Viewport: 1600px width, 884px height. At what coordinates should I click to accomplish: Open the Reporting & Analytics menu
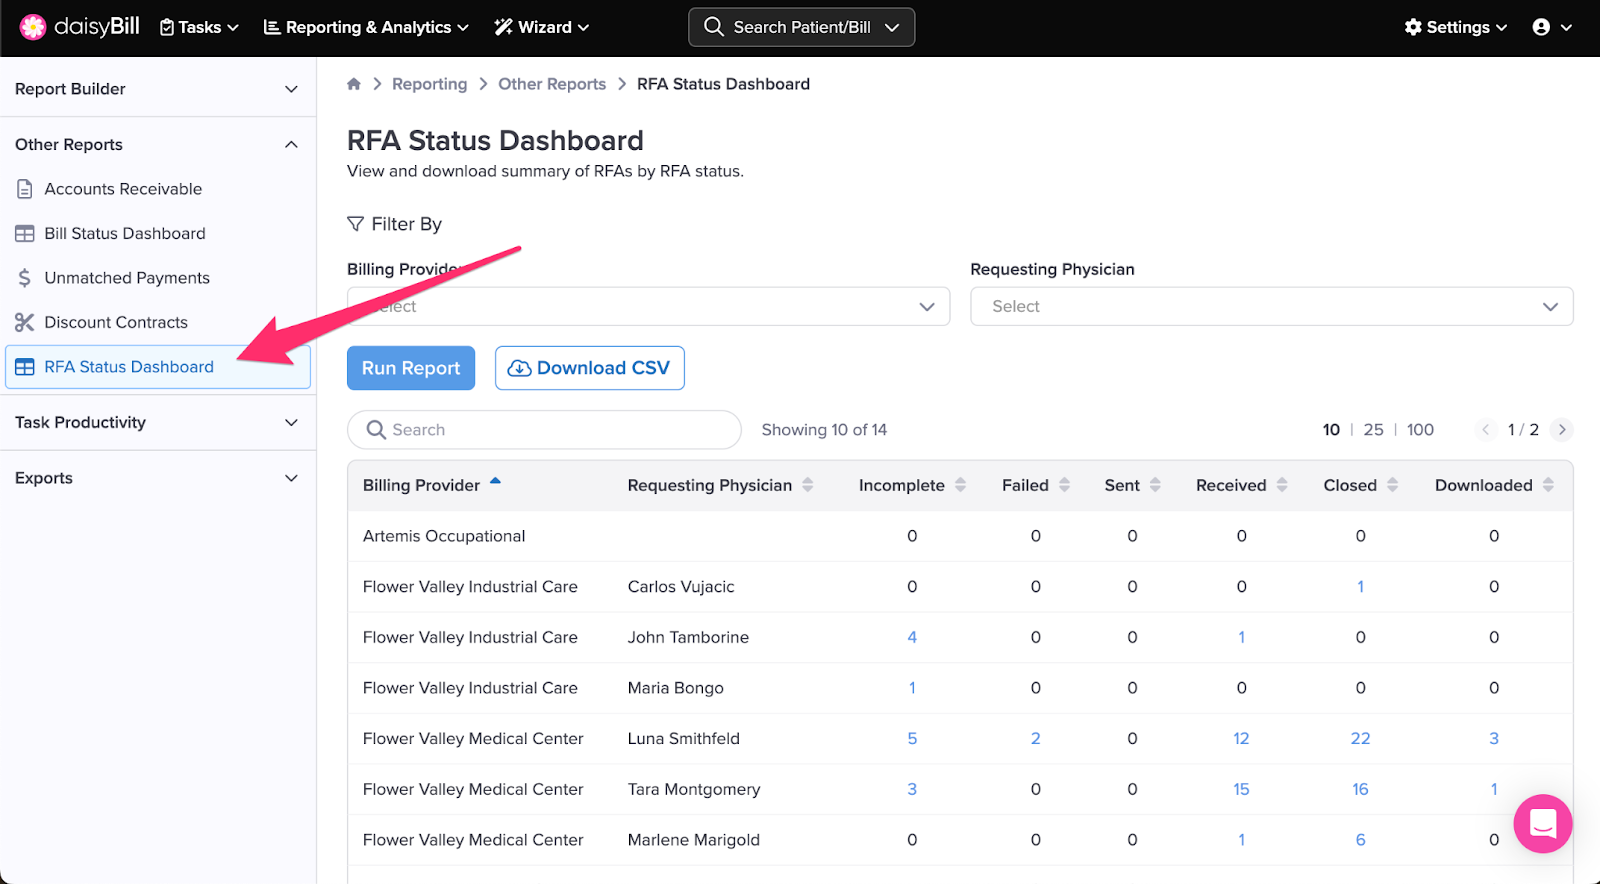(x=366, y=27)
